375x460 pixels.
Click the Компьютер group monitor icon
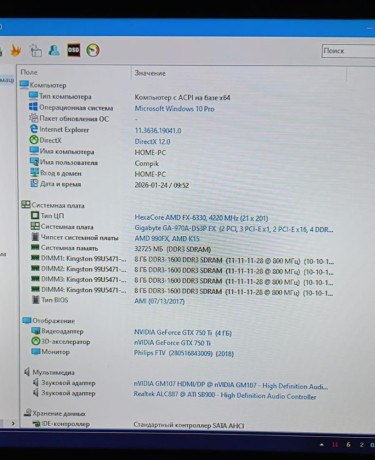coord(24,85)
